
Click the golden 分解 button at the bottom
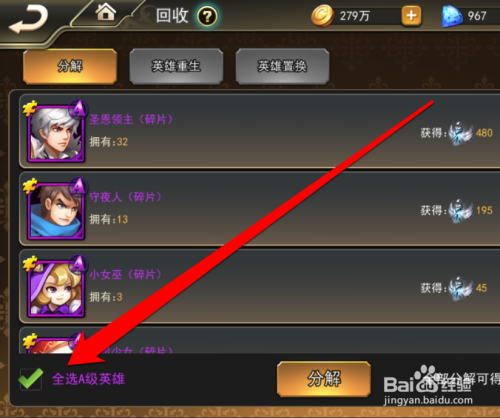(324, 379)
